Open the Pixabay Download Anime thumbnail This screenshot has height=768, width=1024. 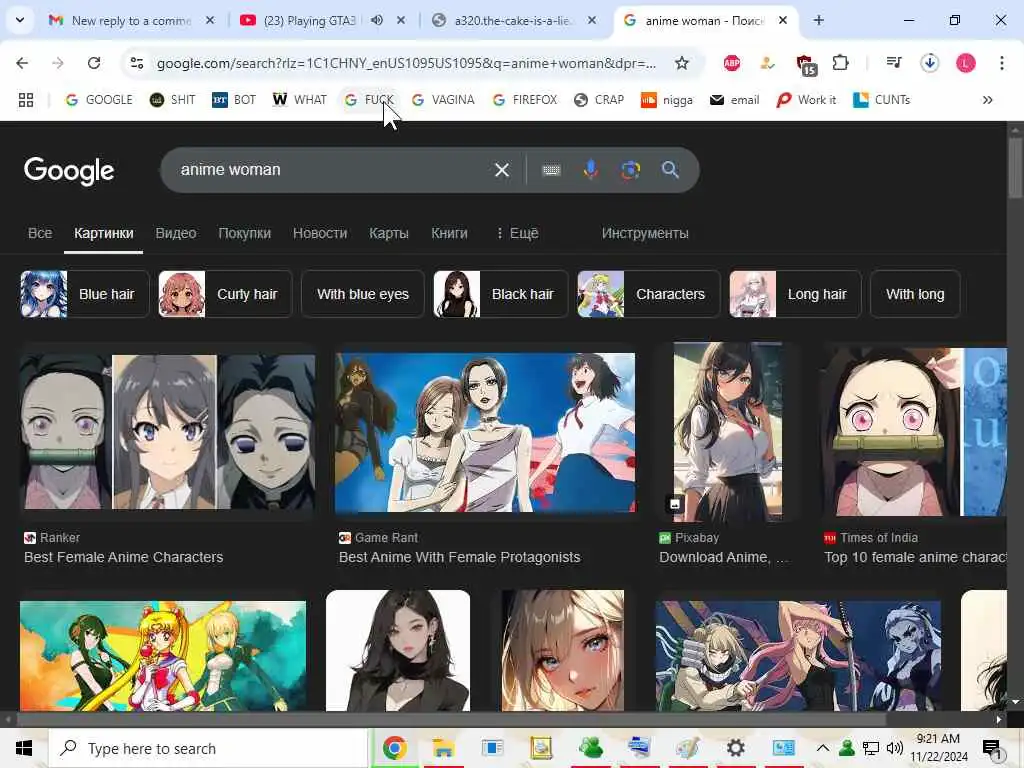click(x=728, y=431)
